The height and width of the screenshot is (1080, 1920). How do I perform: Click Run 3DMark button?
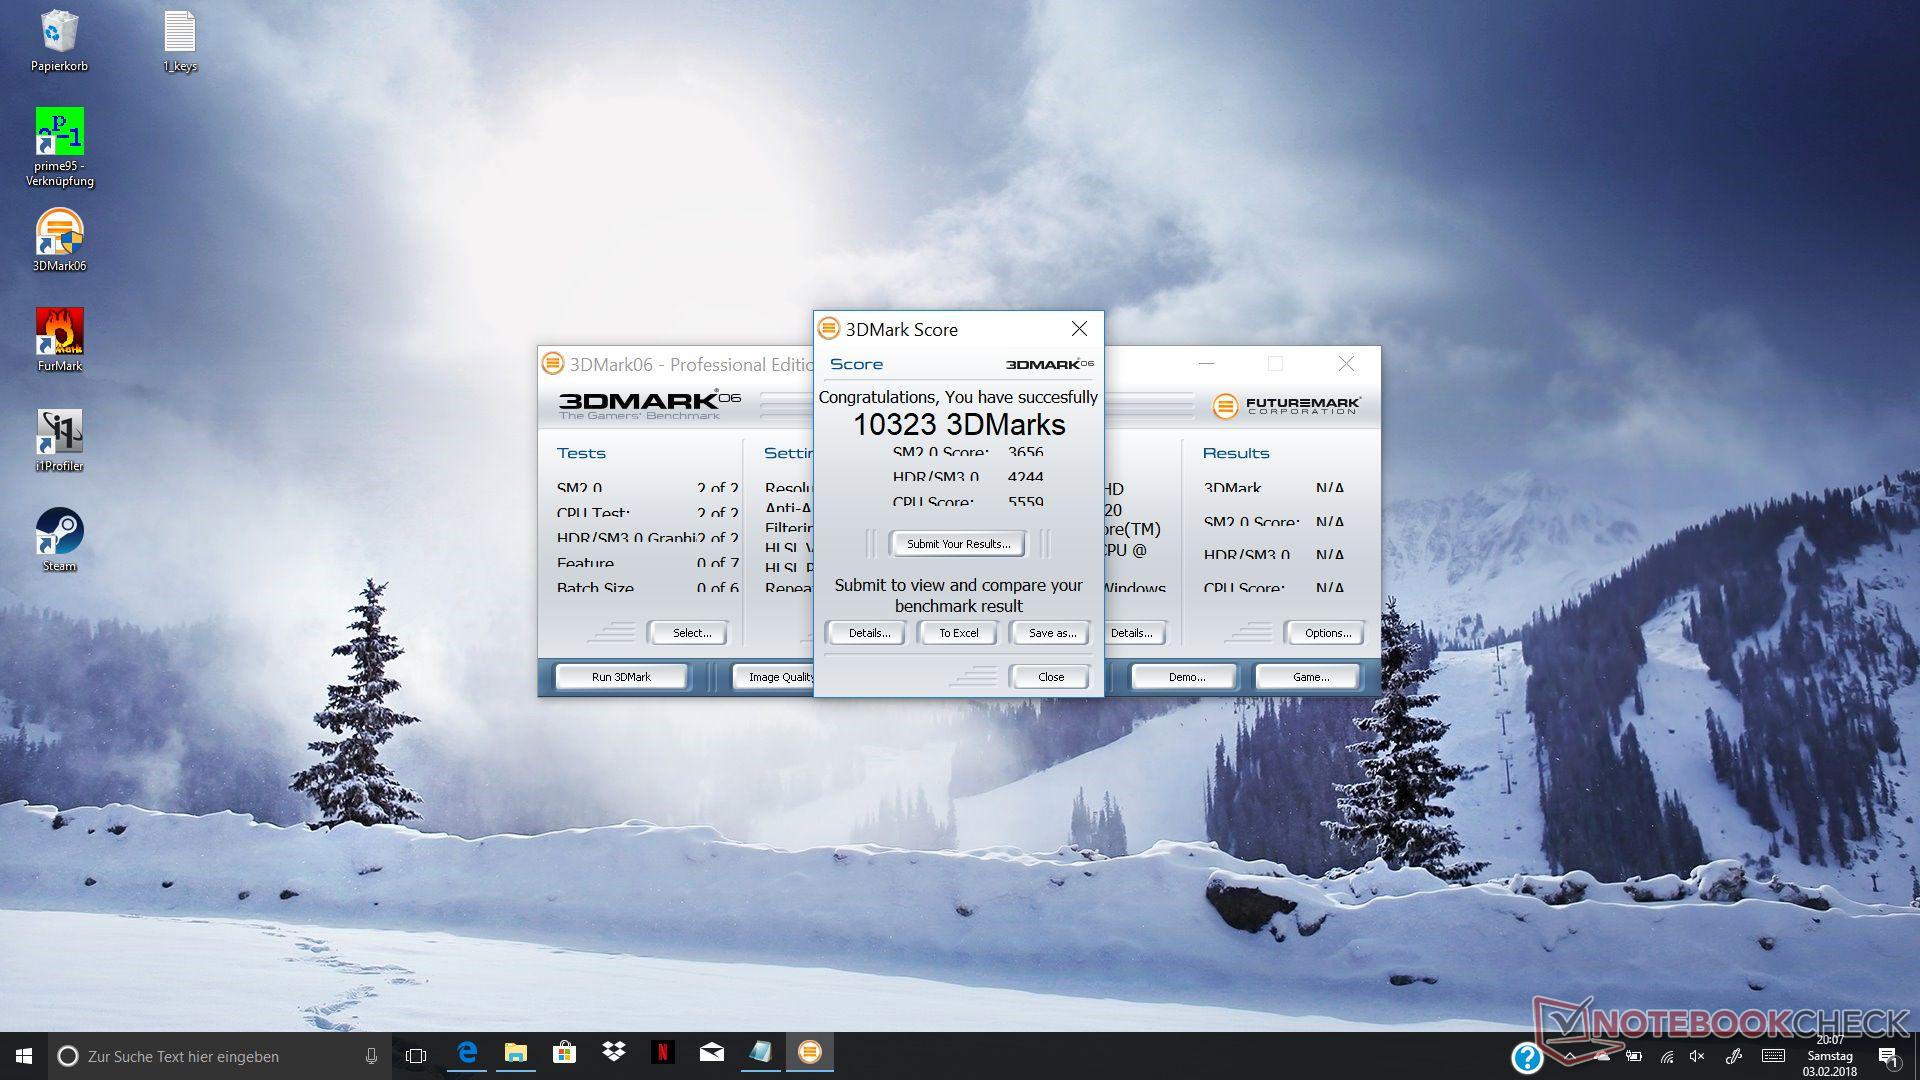tap(621, 677)
